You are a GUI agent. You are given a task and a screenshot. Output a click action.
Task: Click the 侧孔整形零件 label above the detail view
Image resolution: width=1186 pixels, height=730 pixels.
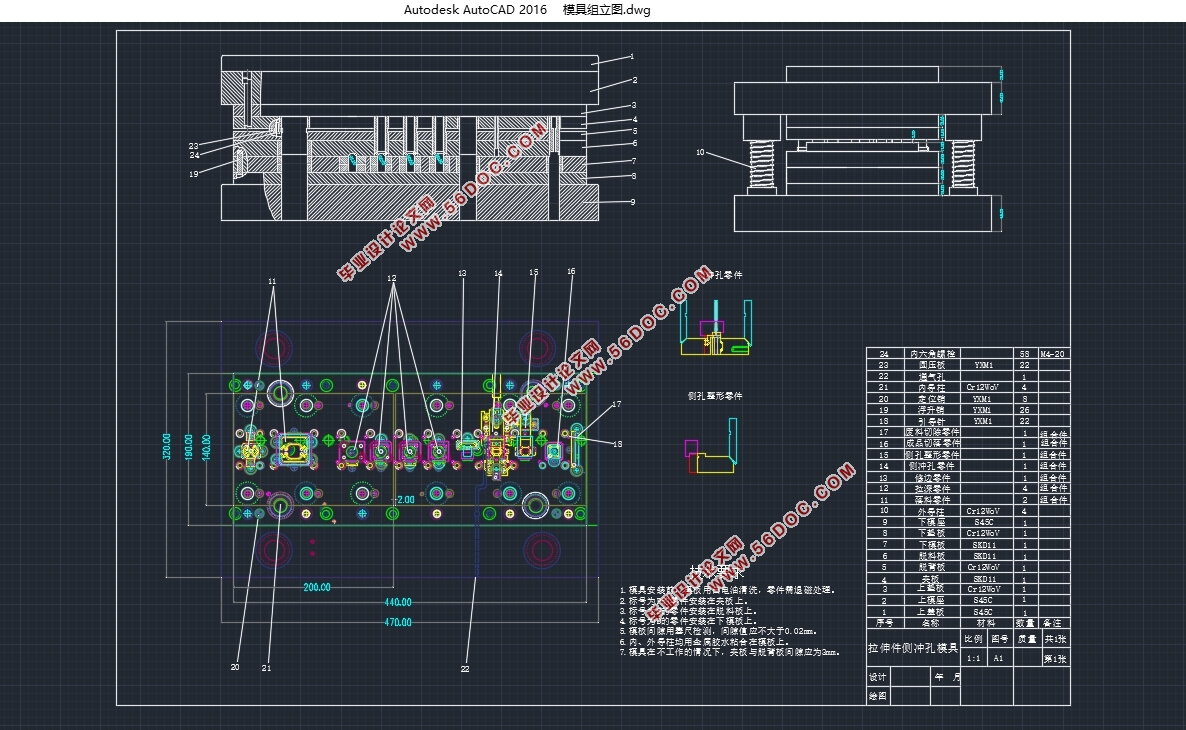(x=715, y=396)
